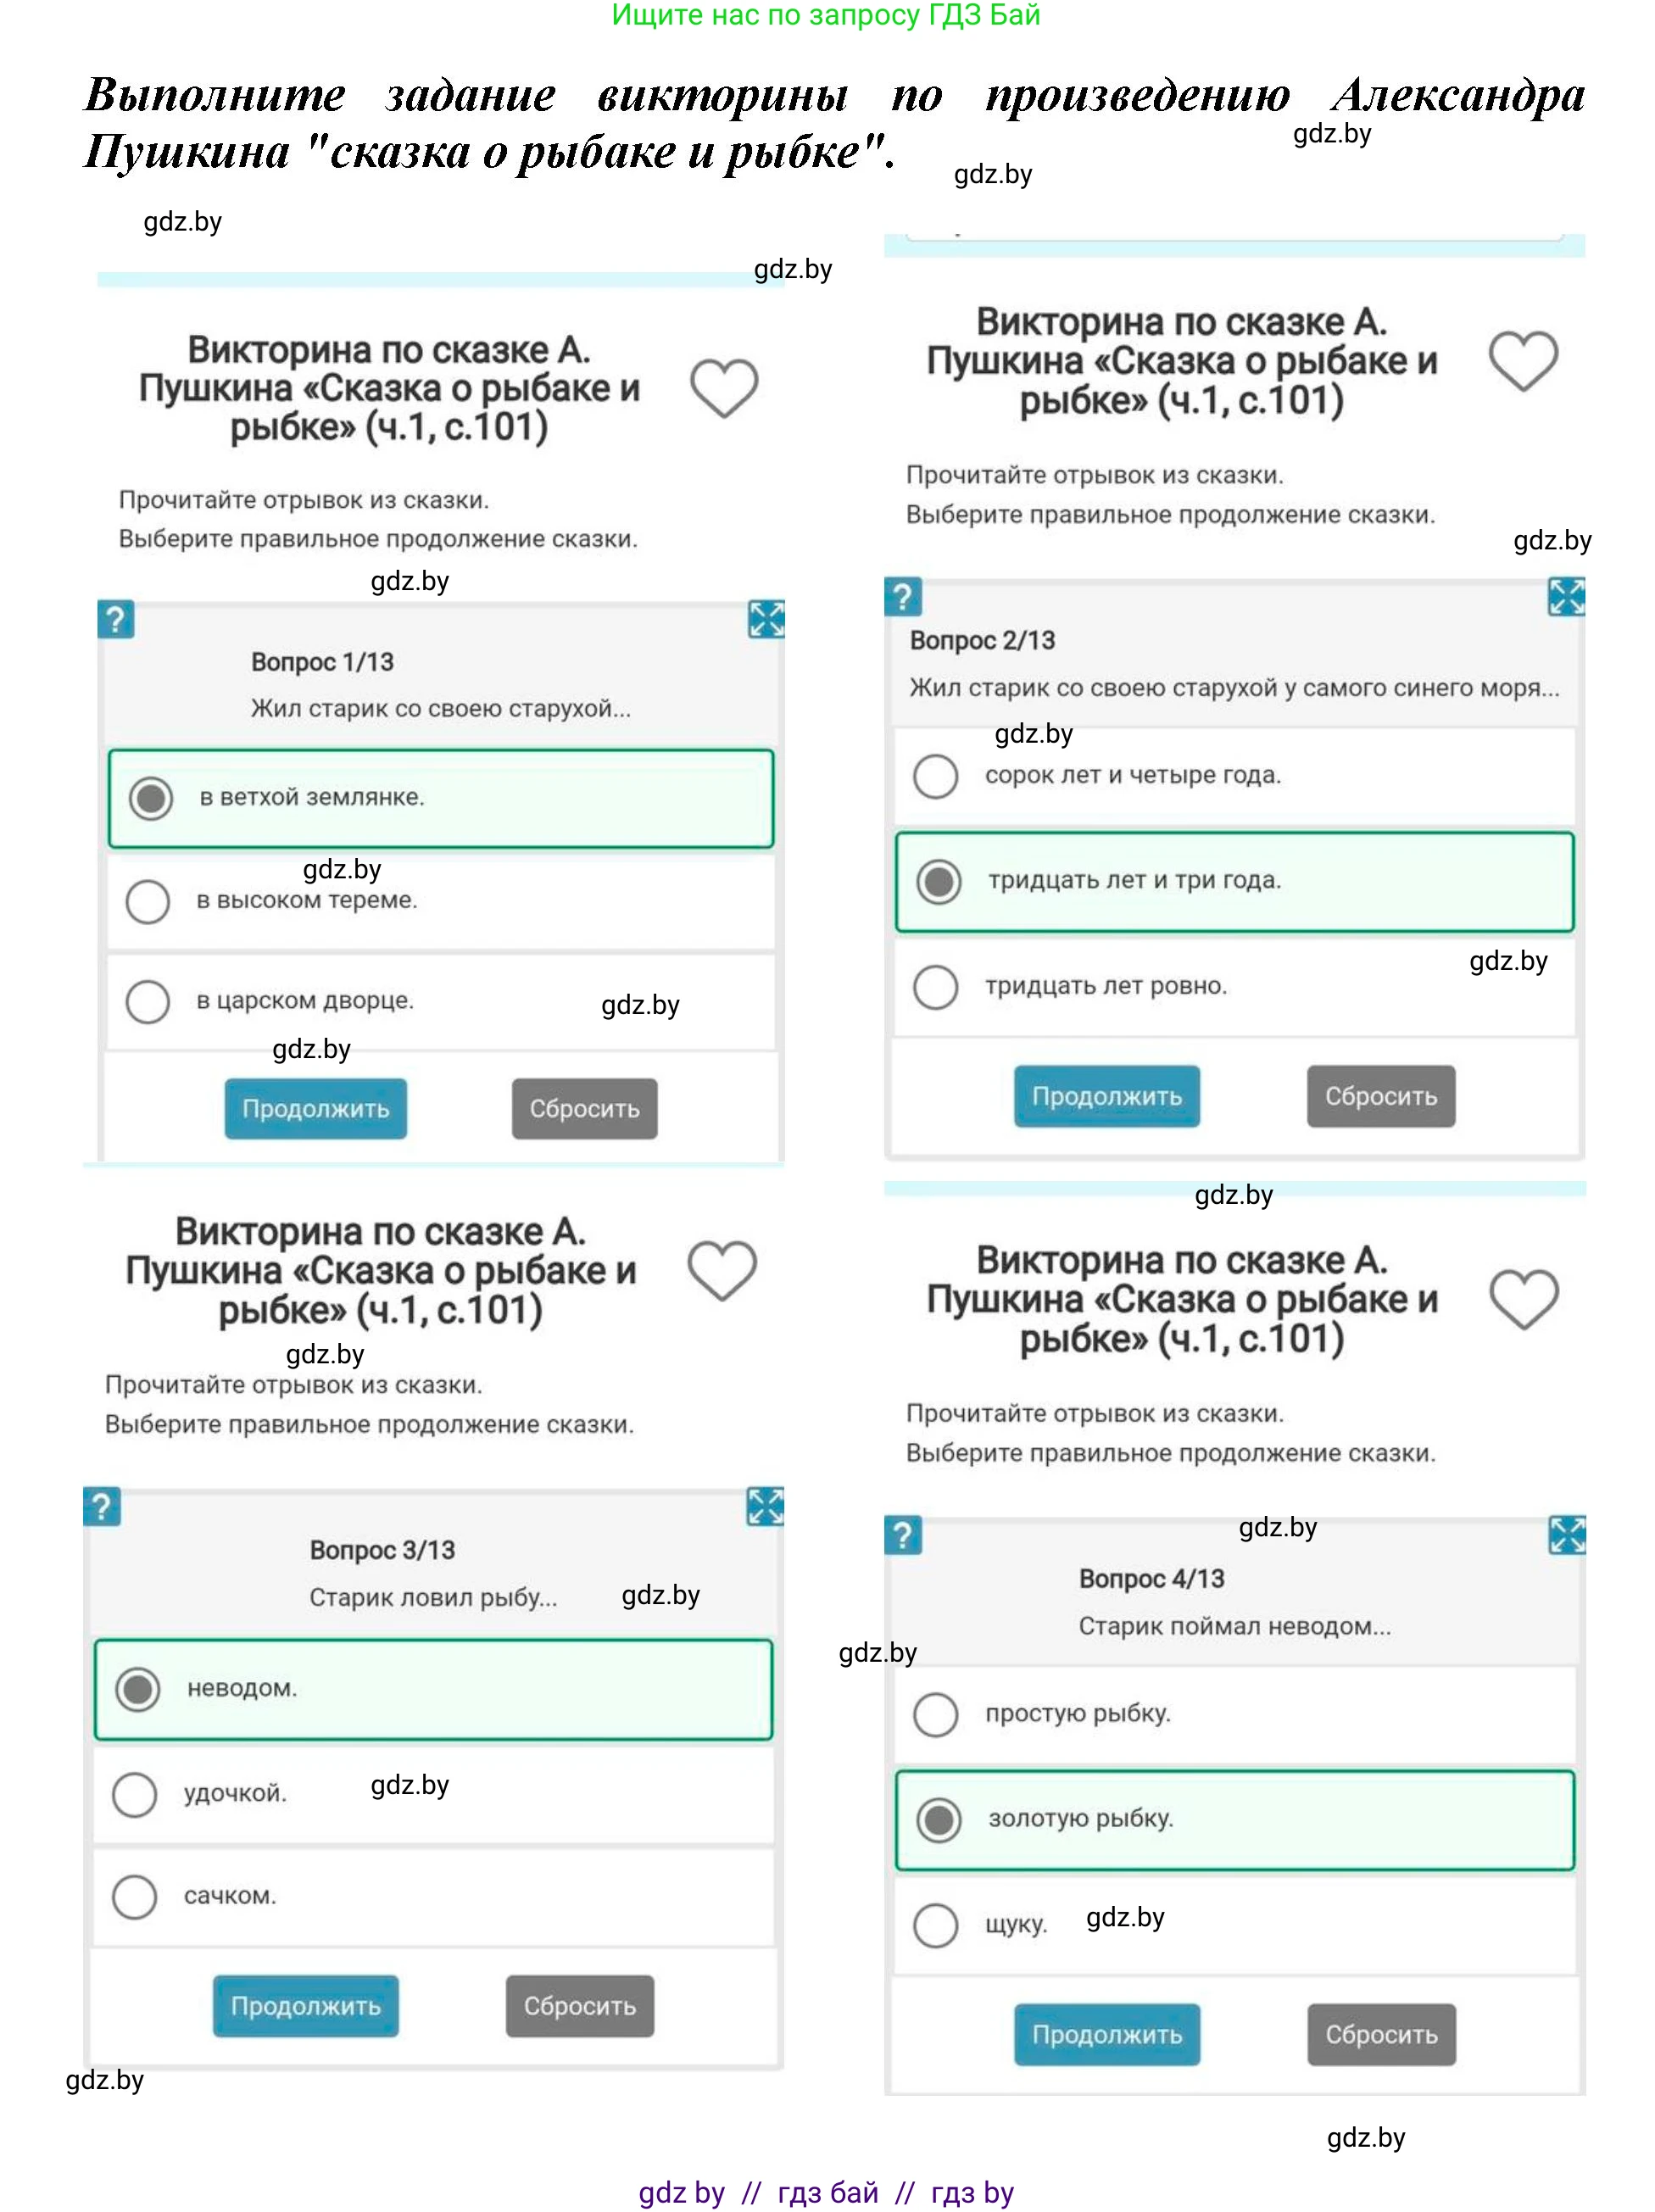Open fullscreen view for Вопрос 4/13
Image resolution: width=1655 pixels, height=2212 pixels.
pyautogui.click(x=1566, y=1535)
